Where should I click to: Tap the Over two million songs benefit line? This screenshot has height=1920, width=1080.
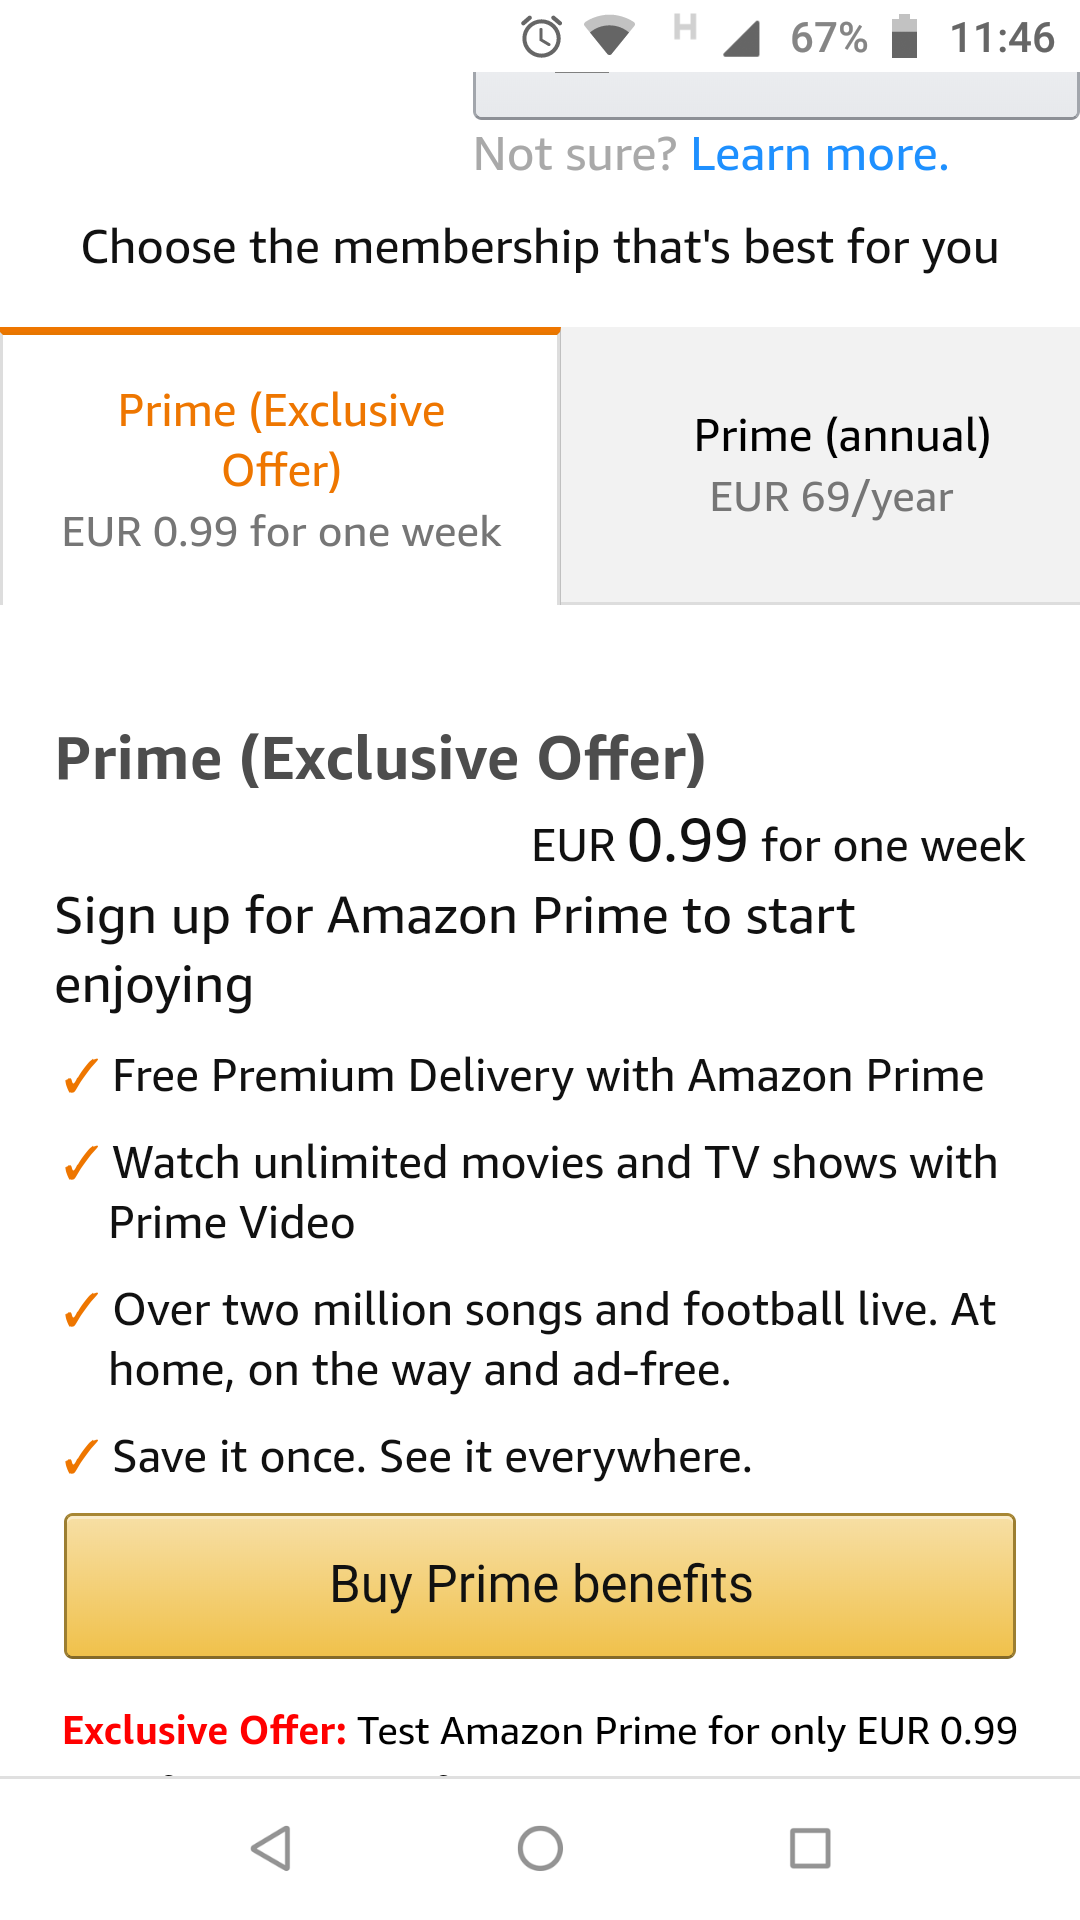click(x=553, y=1339)
